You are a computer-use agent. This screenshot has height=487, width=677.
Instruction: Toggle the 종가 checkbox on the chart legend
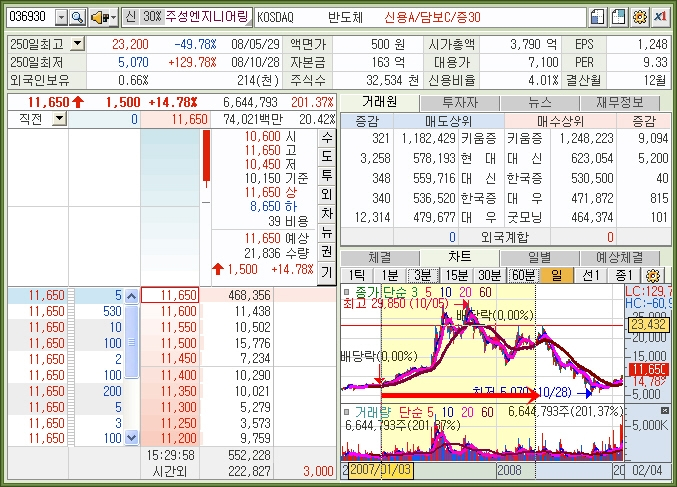348,291
